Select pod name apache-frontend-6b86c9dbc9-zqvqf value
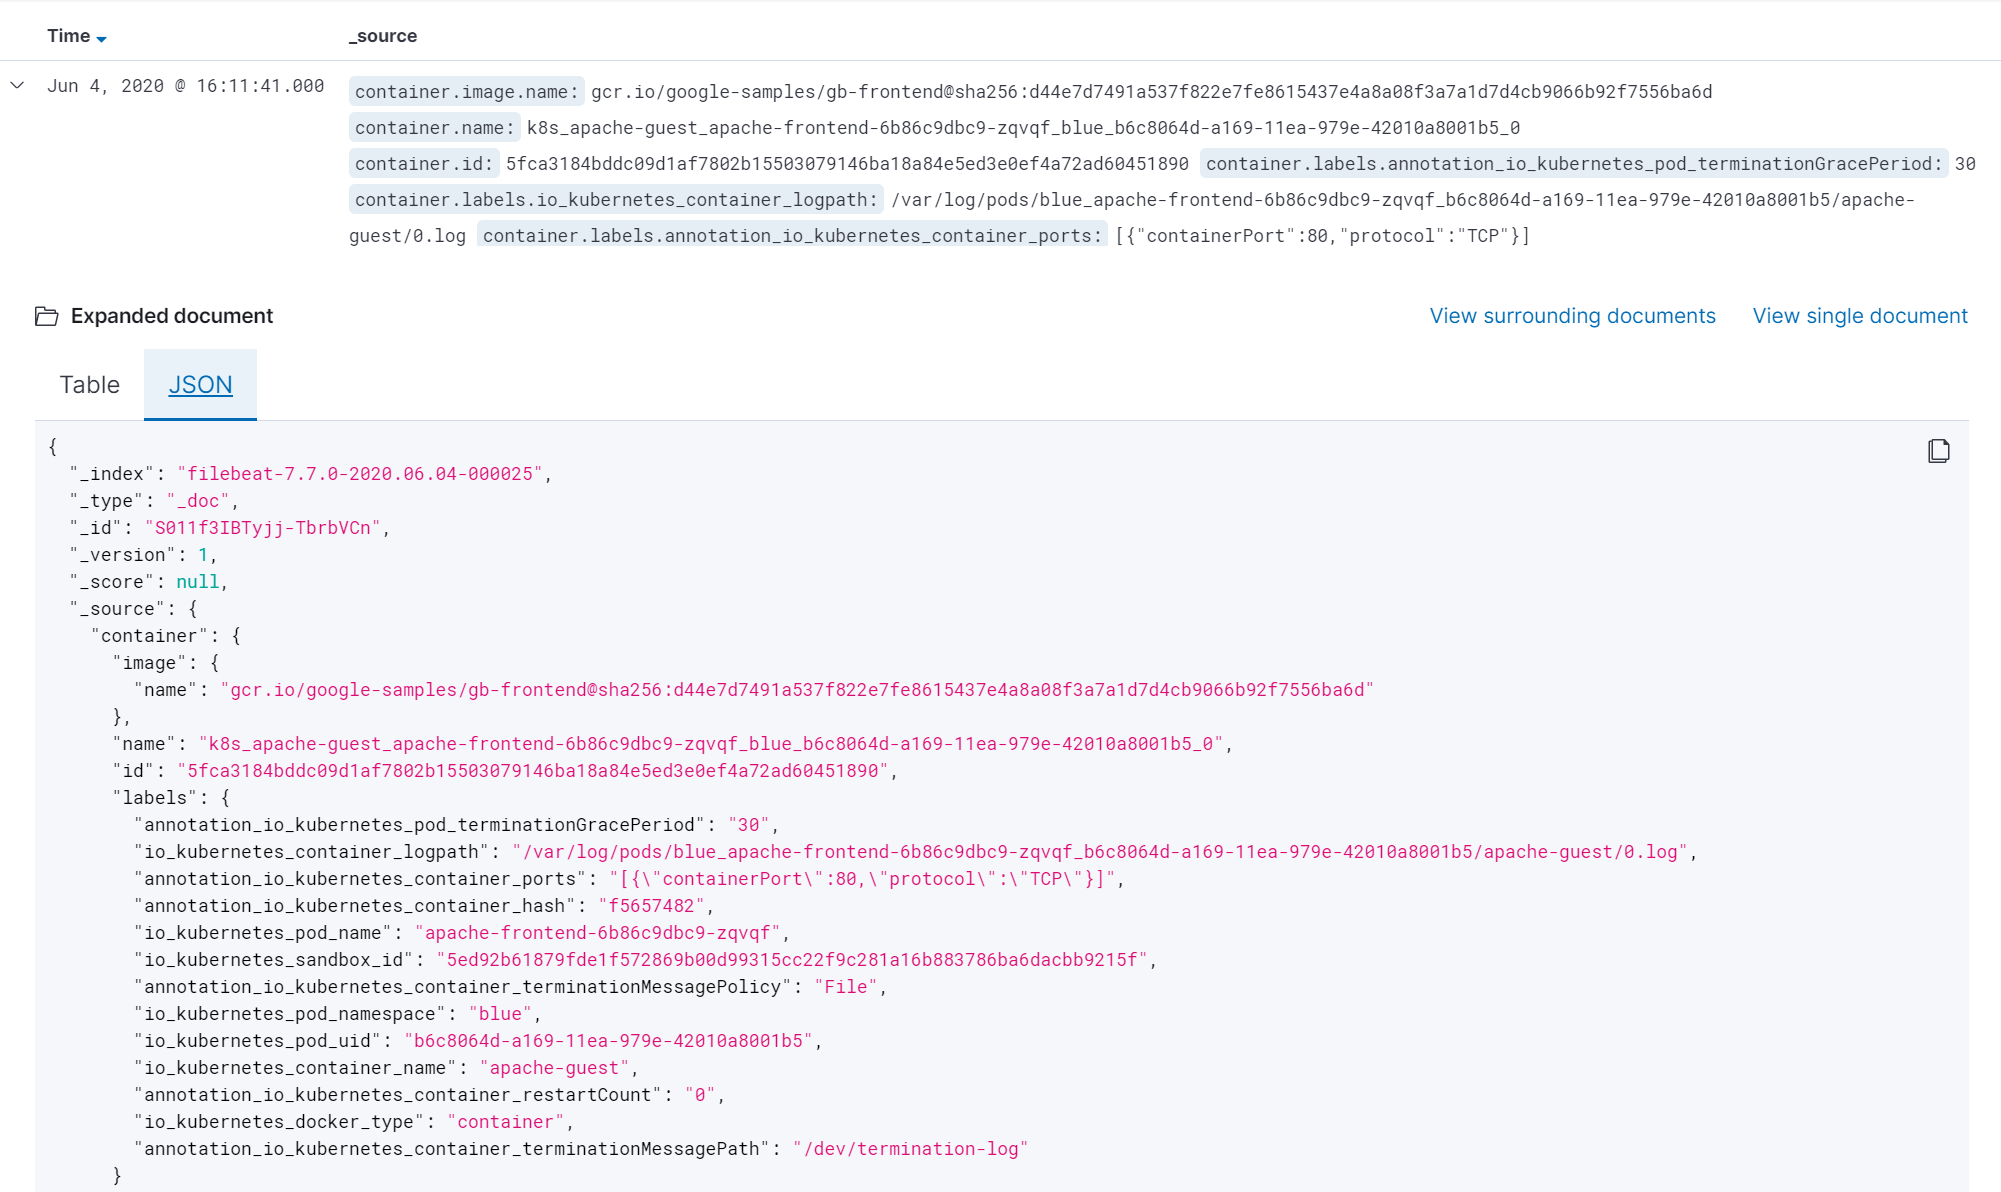 [x=598, y=933]
